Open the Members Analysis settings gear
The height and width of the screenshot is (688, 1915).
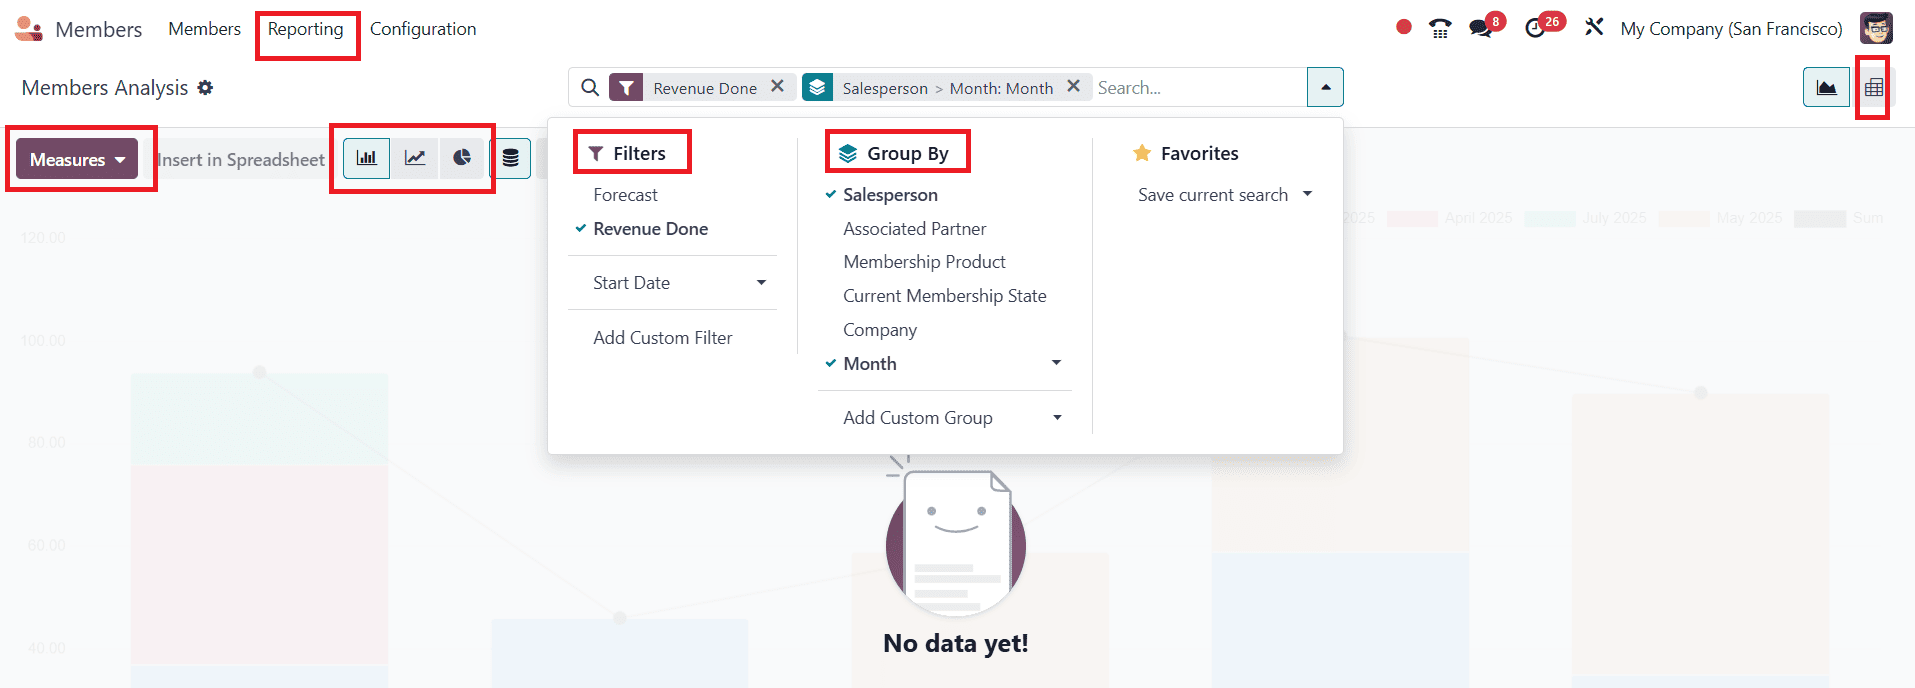(x=205, y=88)
